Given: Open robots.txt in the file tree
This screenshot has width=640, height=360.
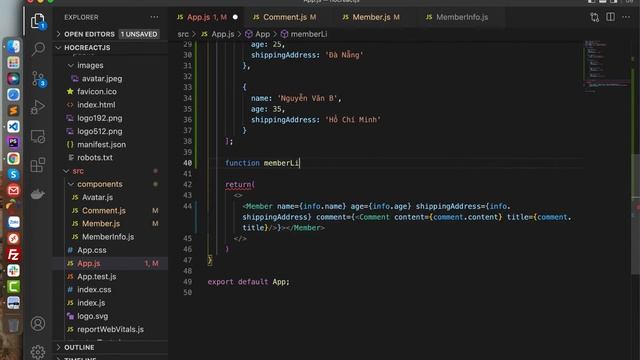Looking at the screenshot, I should click(95, 158).
